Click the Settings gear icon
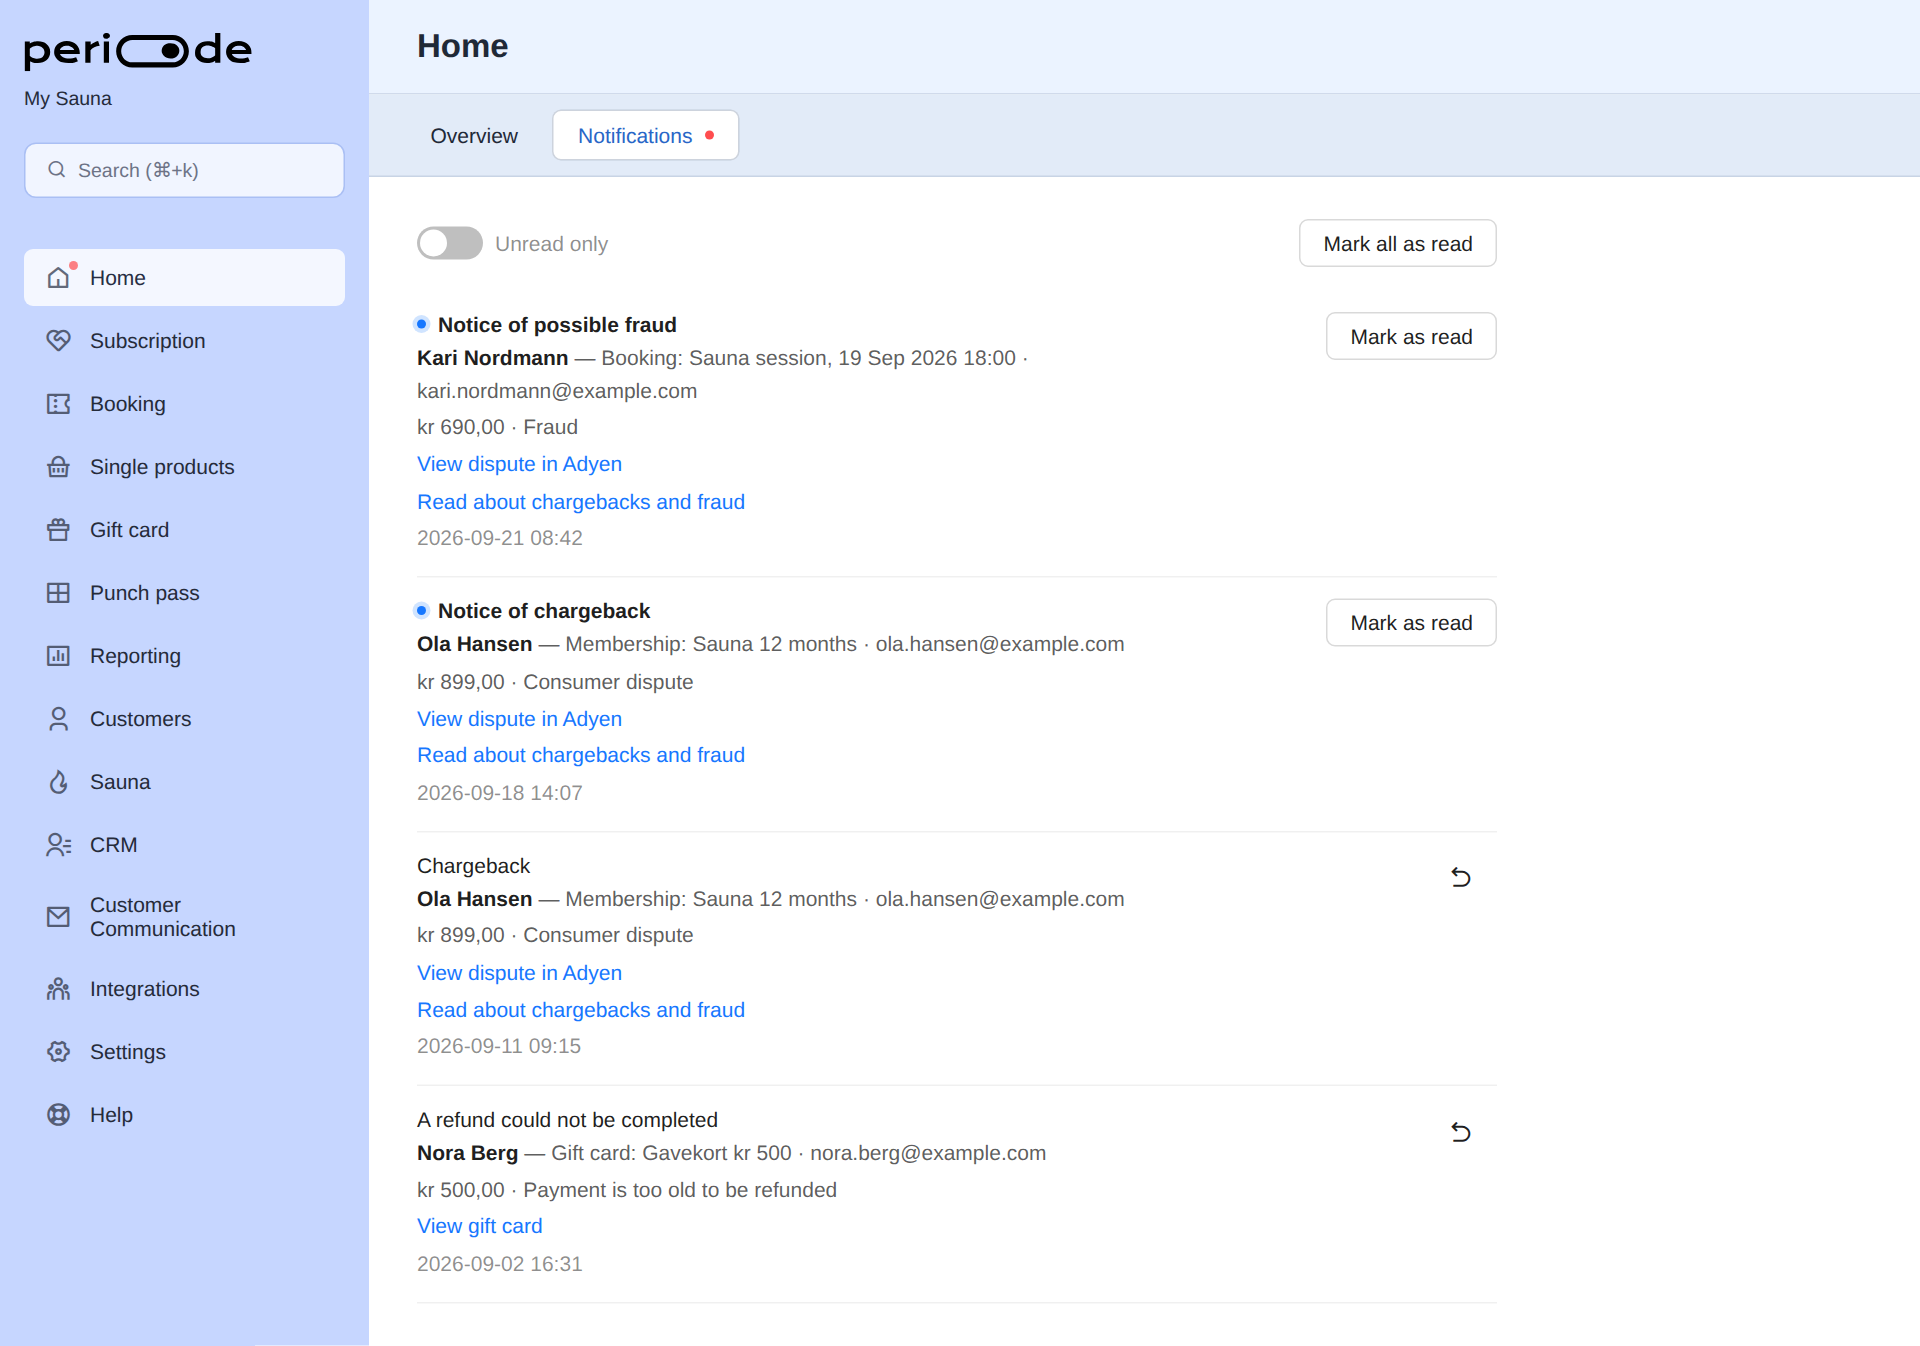1920x1346 pixels. (59, 1052)
